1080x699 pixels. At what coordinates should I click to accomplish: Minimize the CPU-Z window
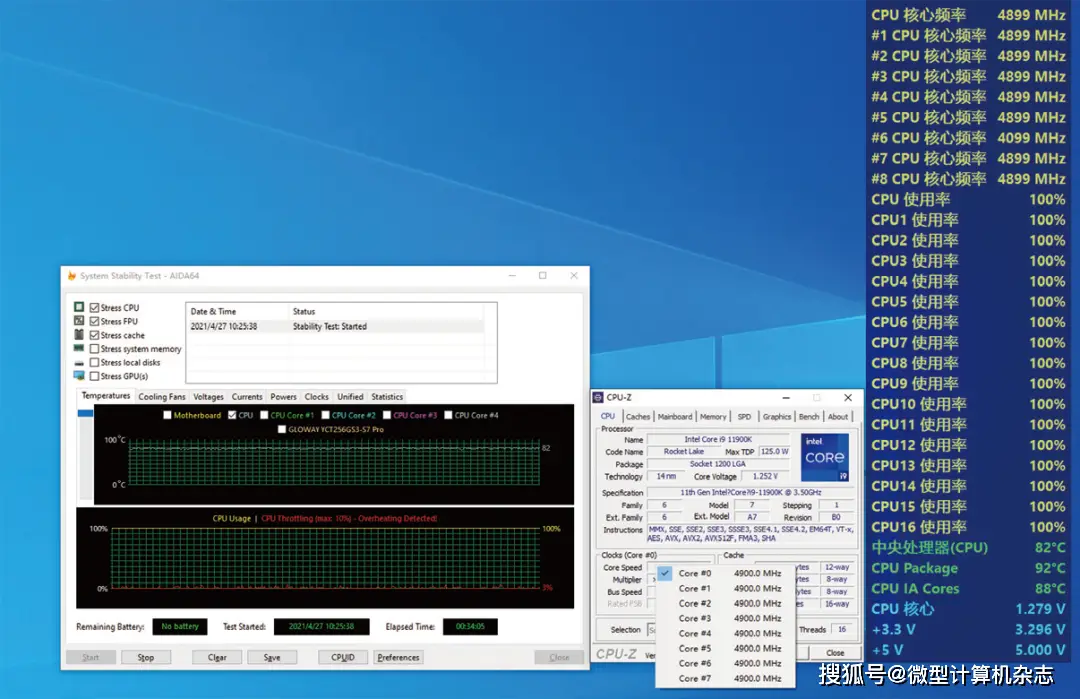pyautogui.click(x=786, y=398)
